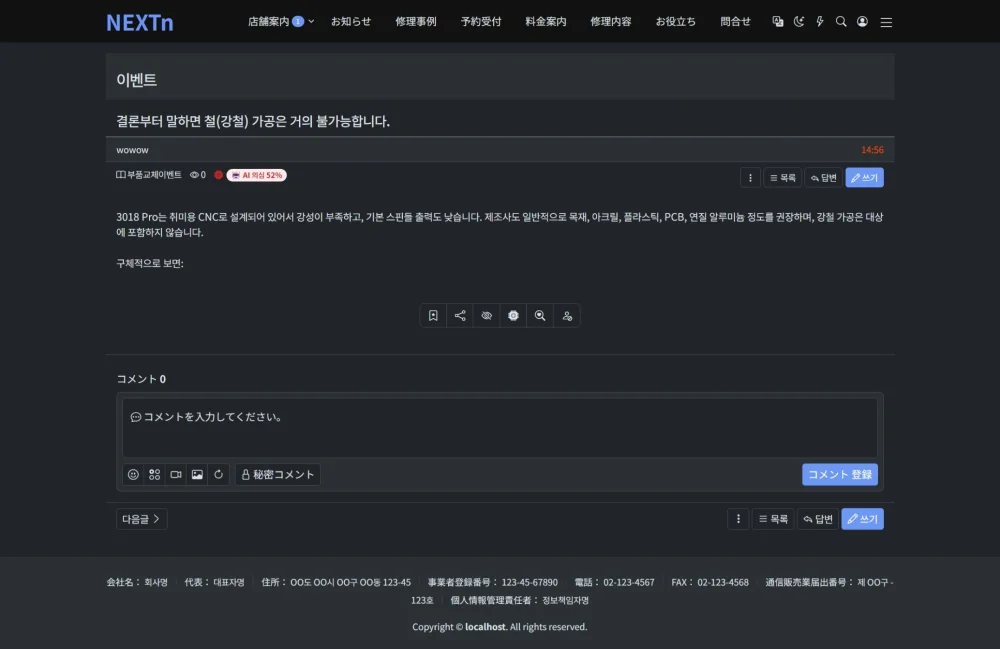Click the lightning bolt icon in header
Viewport: 1000px width, 649px height.
(x=820, y=22)
